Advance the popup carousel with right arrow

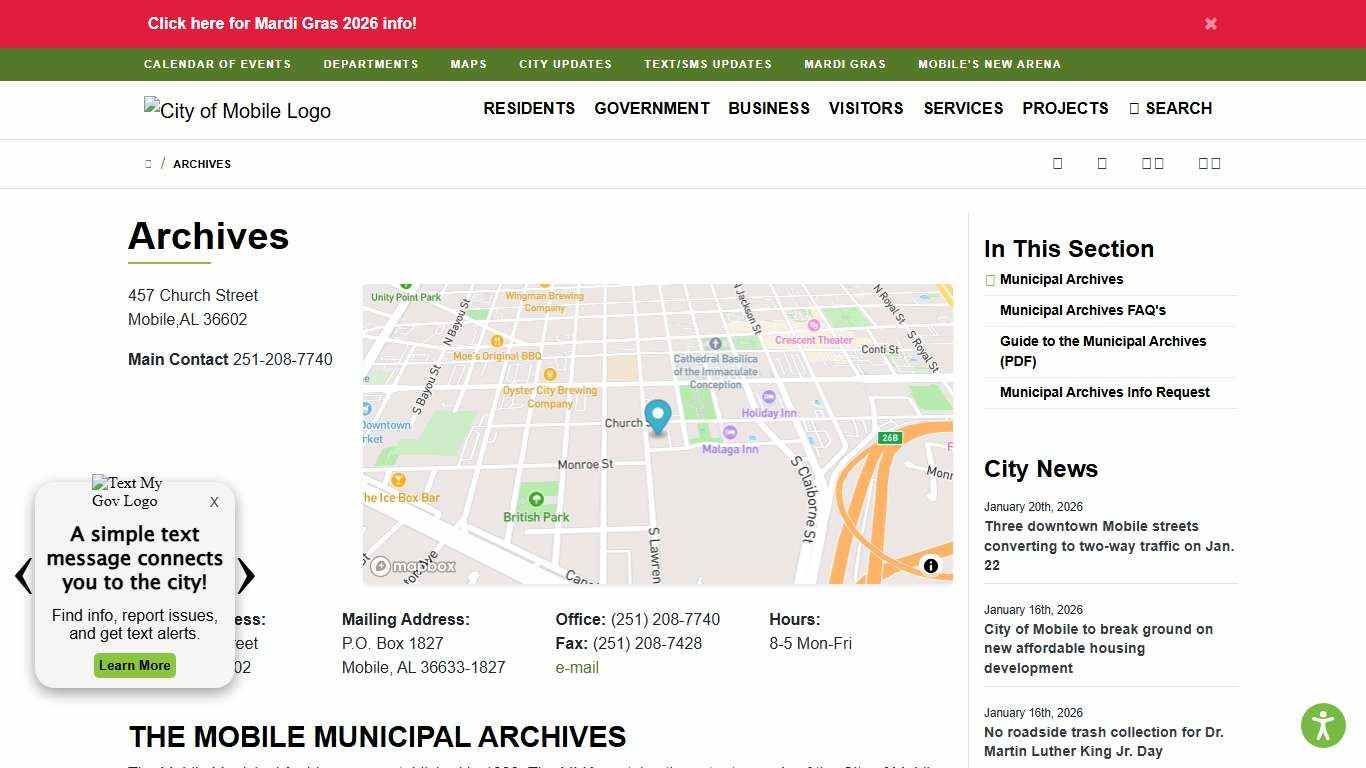[x=247, y=576]
